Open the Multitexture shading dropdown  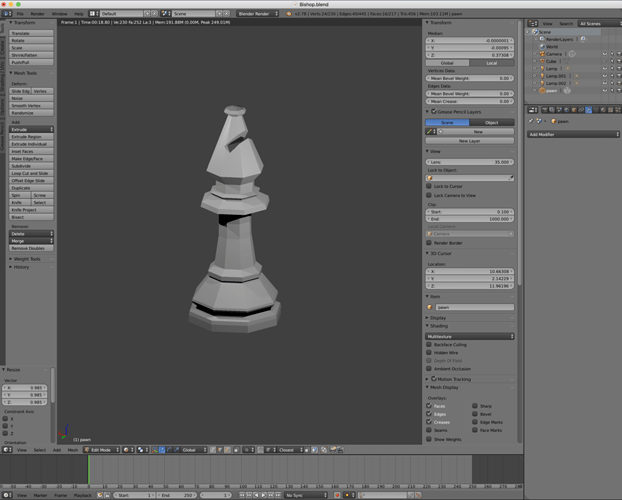coord(470,336)
